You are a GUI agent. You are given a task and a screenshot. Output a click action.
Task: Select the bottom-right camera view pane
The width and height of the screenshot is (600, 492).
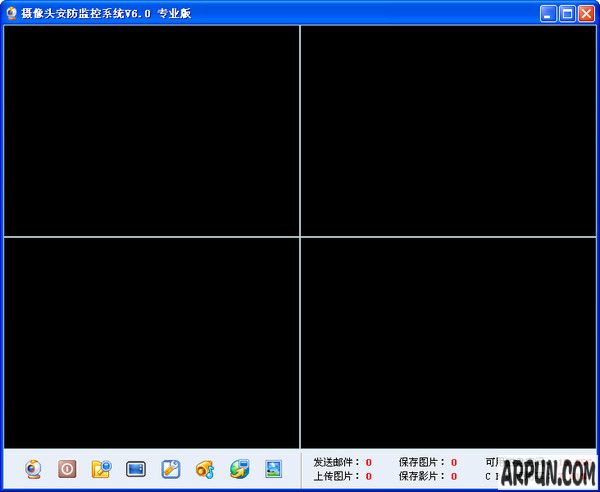[x=448, y=343]
